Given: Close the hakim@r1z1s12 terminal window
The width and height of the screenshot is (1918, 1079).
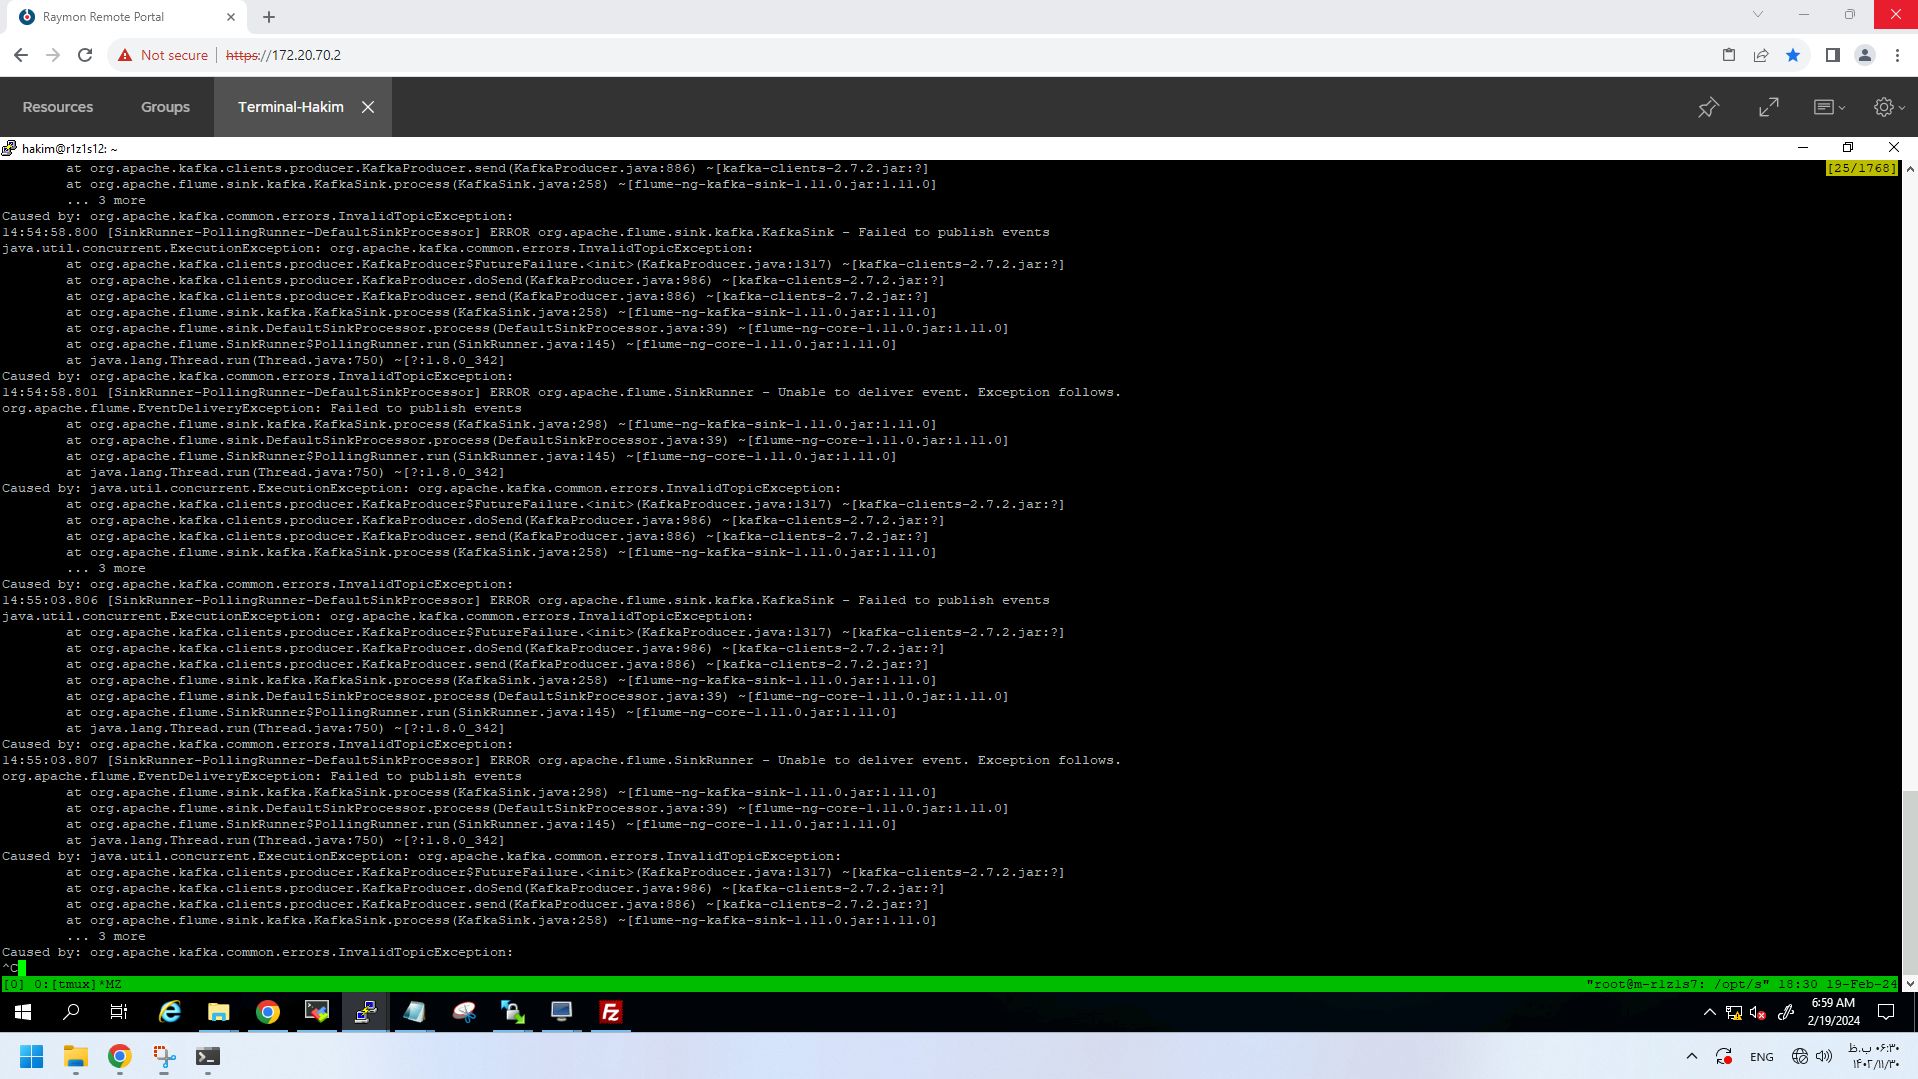Looking at the screenshot, I should 1893,147.
